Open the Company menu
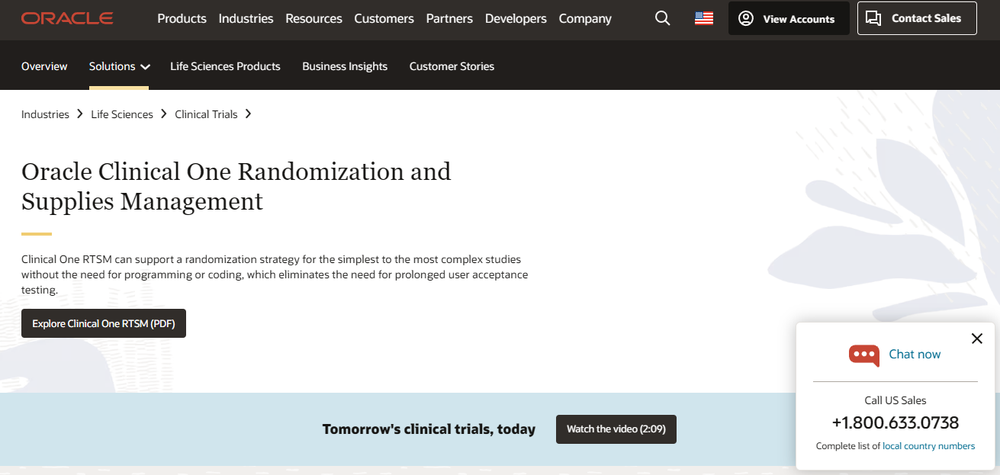1000x475 pixels. (585, 18)
